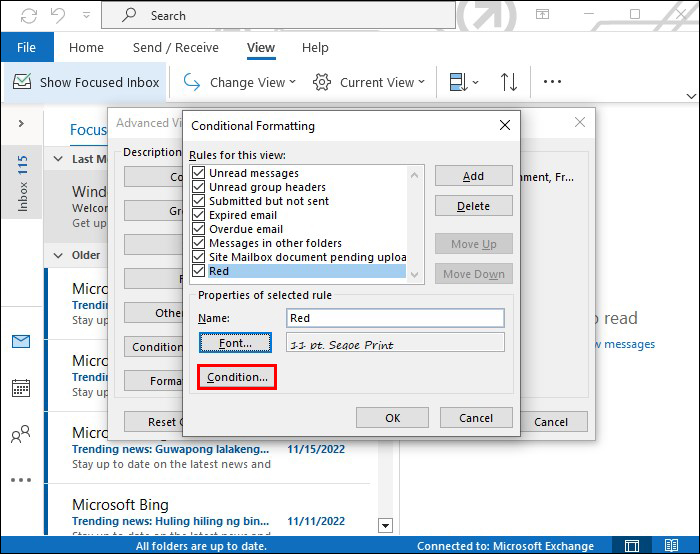The height and width of the screenshot is (554, 700).
Task: Open the Customize Quick Access Toolbar dropdown
Action: pyautogui.click(x=87, y=16)
